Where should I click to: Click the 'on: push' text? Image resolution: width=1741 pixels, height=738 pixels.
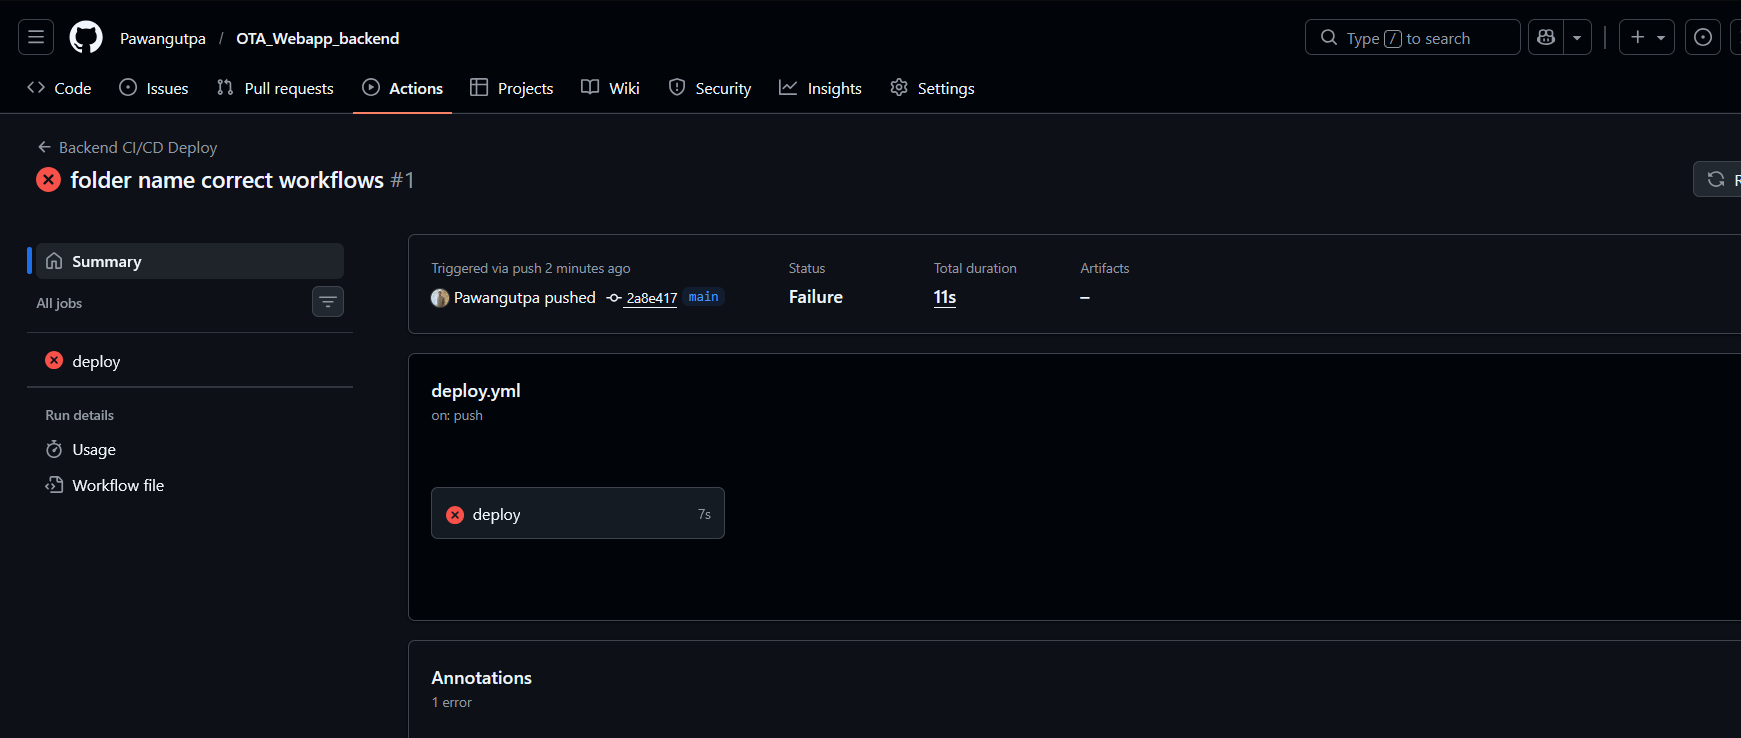coord(457,416)
